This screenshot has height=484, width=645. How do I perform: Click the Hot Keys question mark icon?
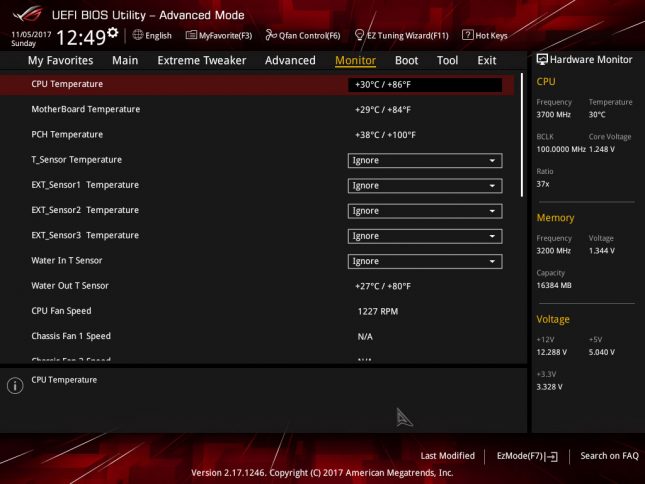[467, 35]
